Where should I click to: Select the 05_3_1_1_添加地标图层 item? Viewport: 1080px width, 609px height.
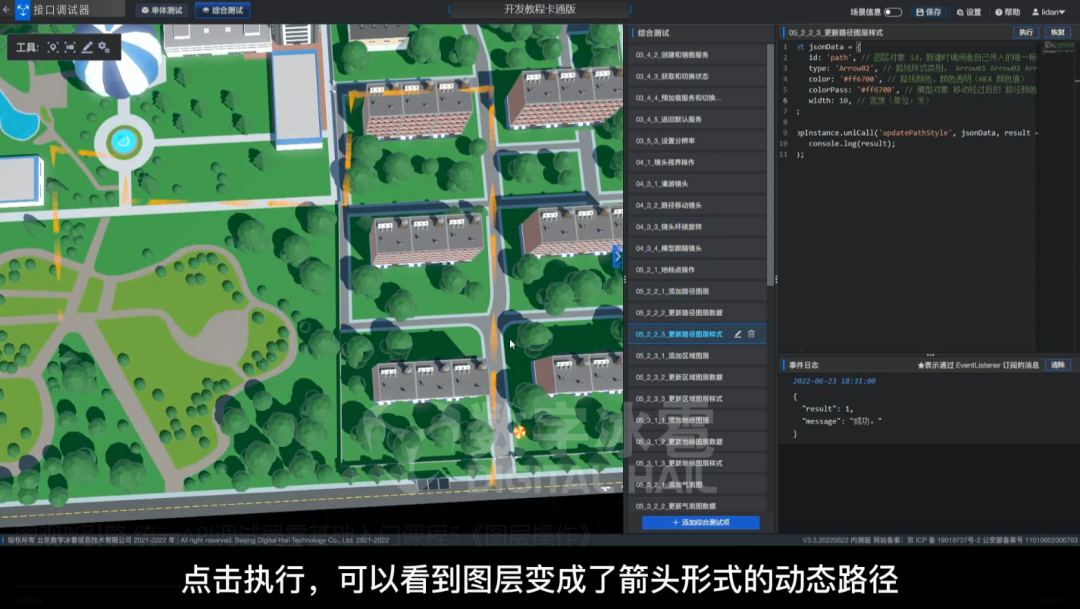coord(696,420)
